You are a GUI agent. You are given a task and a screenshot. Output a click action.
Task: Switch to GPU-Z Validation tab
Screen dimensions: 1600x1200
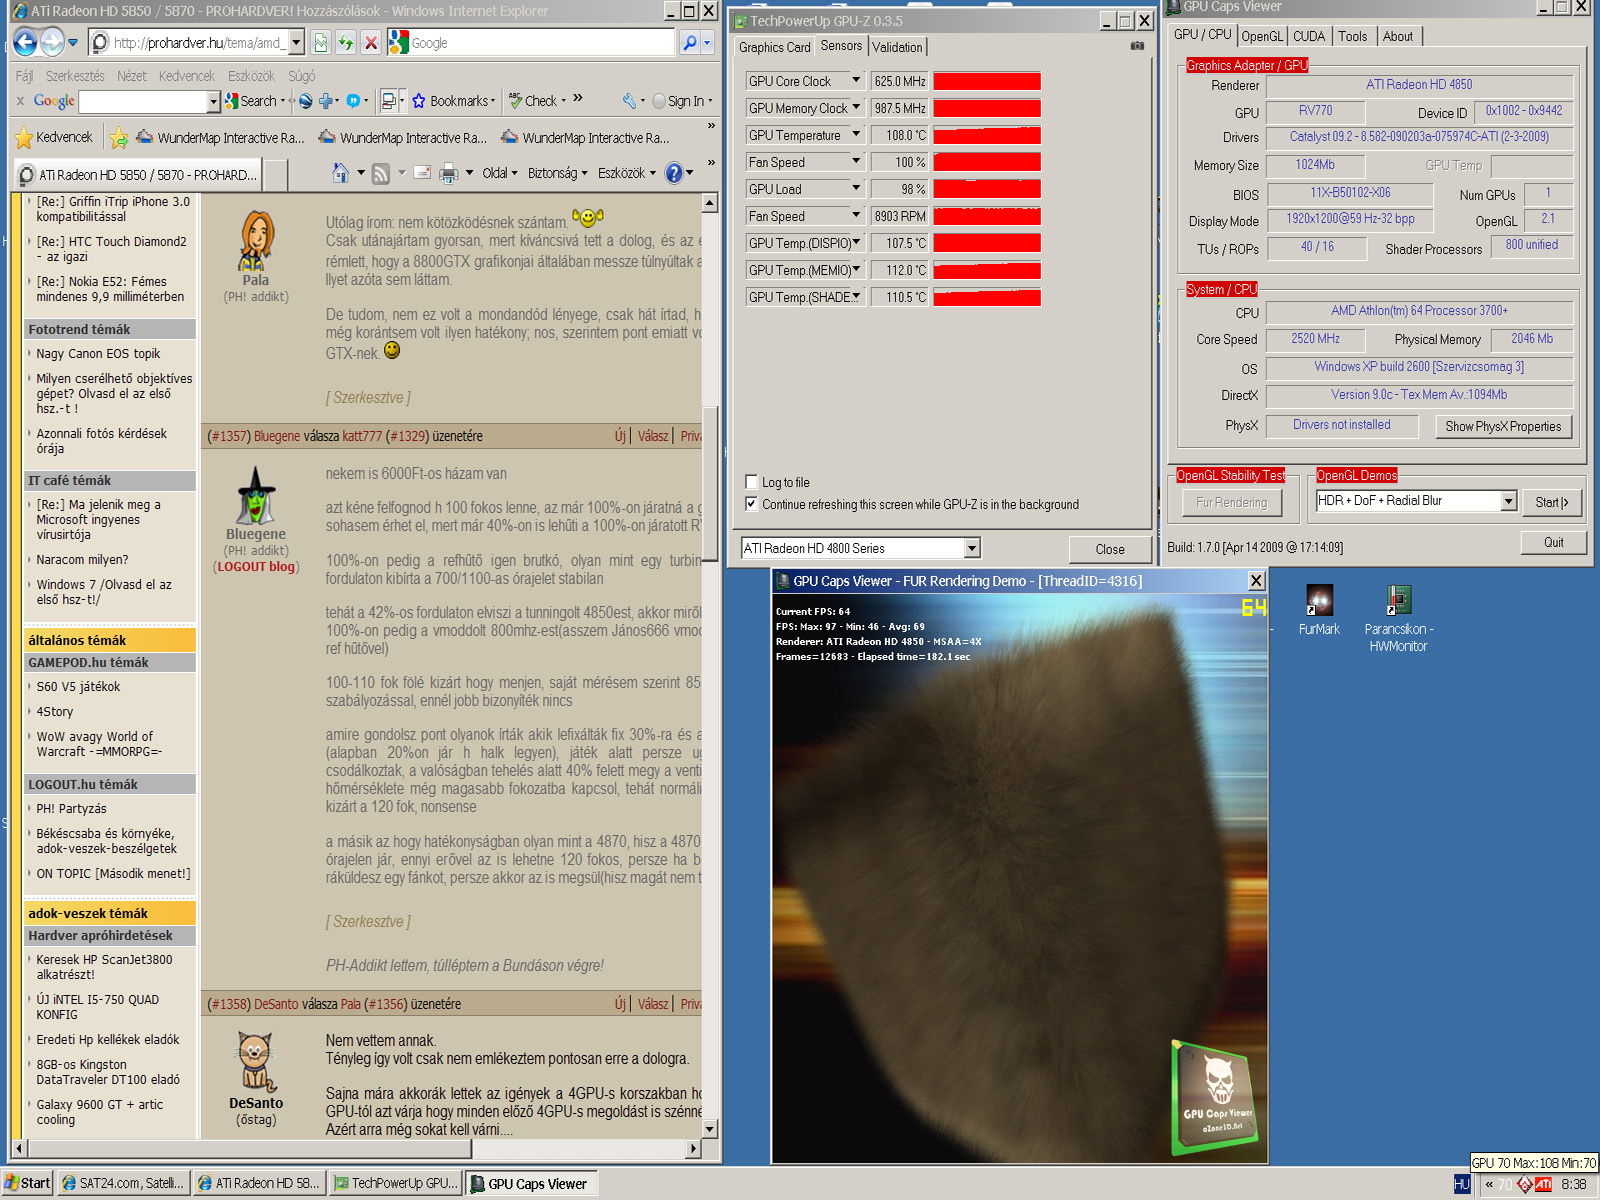897,47
